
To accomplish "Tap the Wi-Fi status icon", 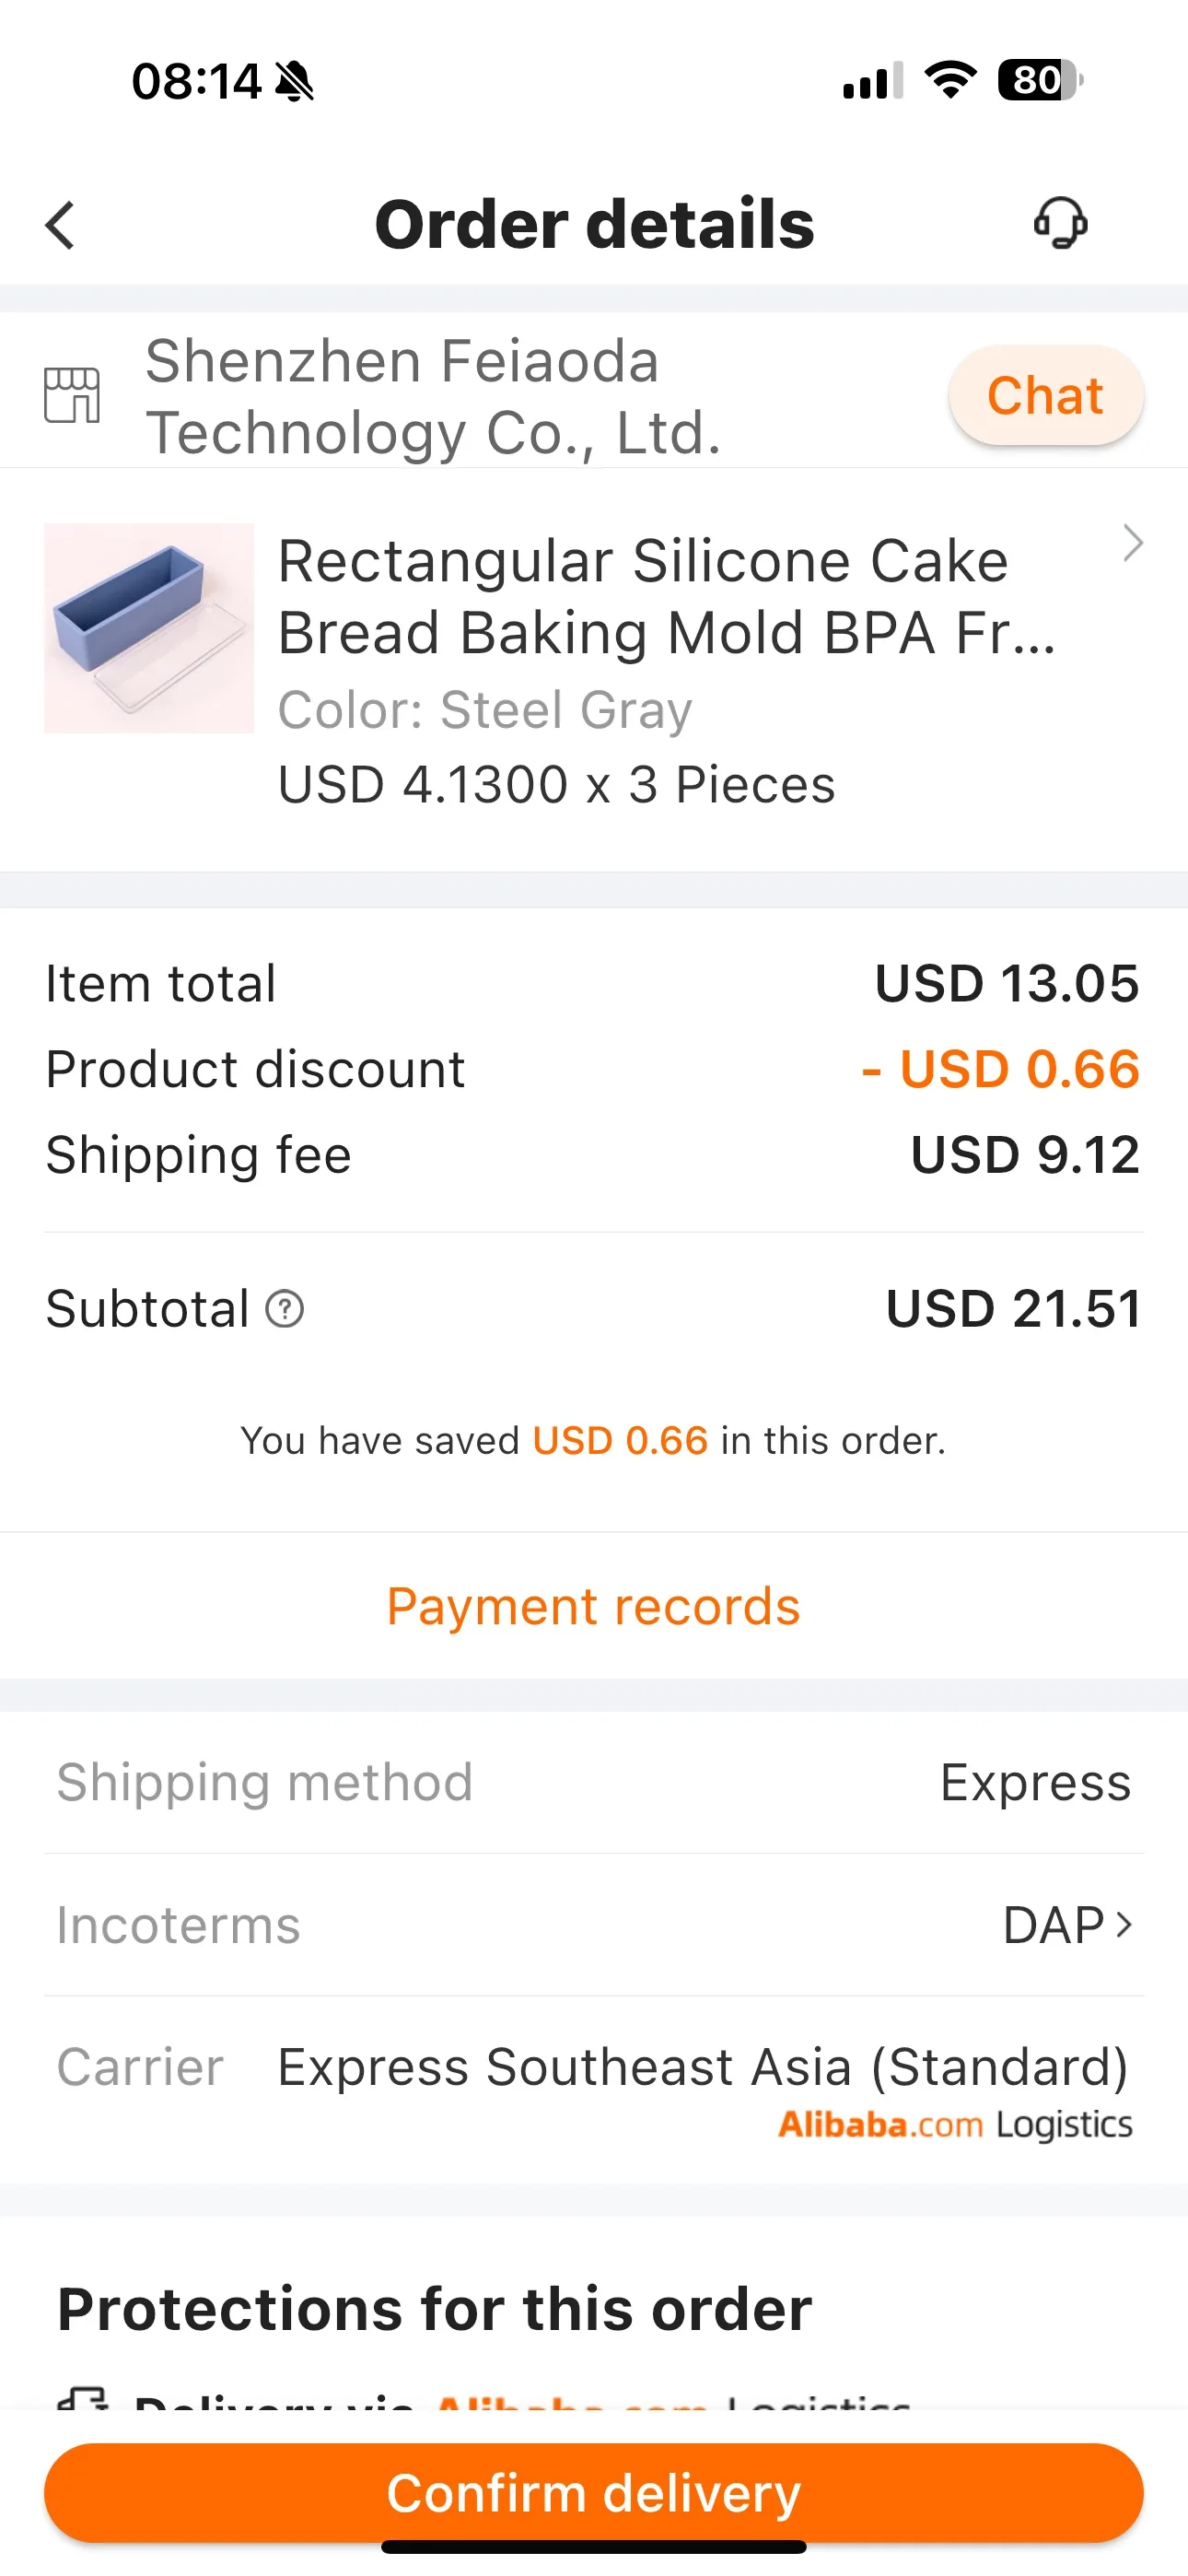I will pyautogui.click(x=950, y=80).
